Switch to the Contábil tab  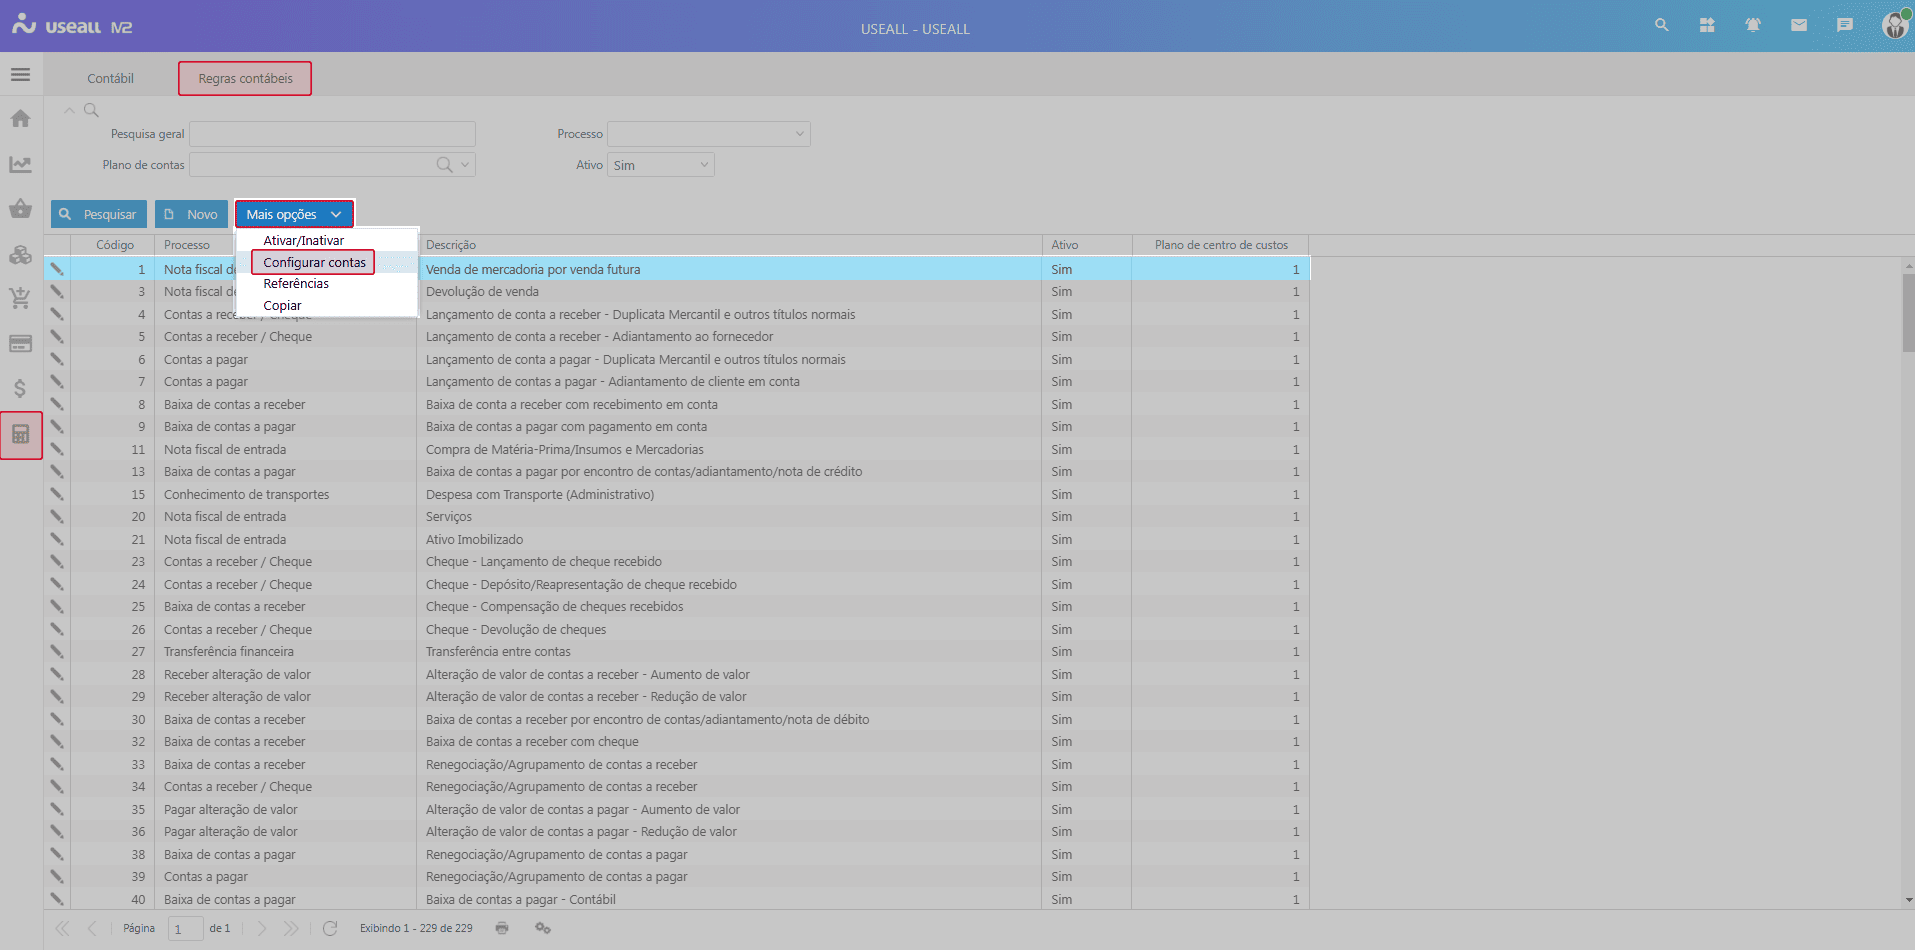tap(110, 77)
